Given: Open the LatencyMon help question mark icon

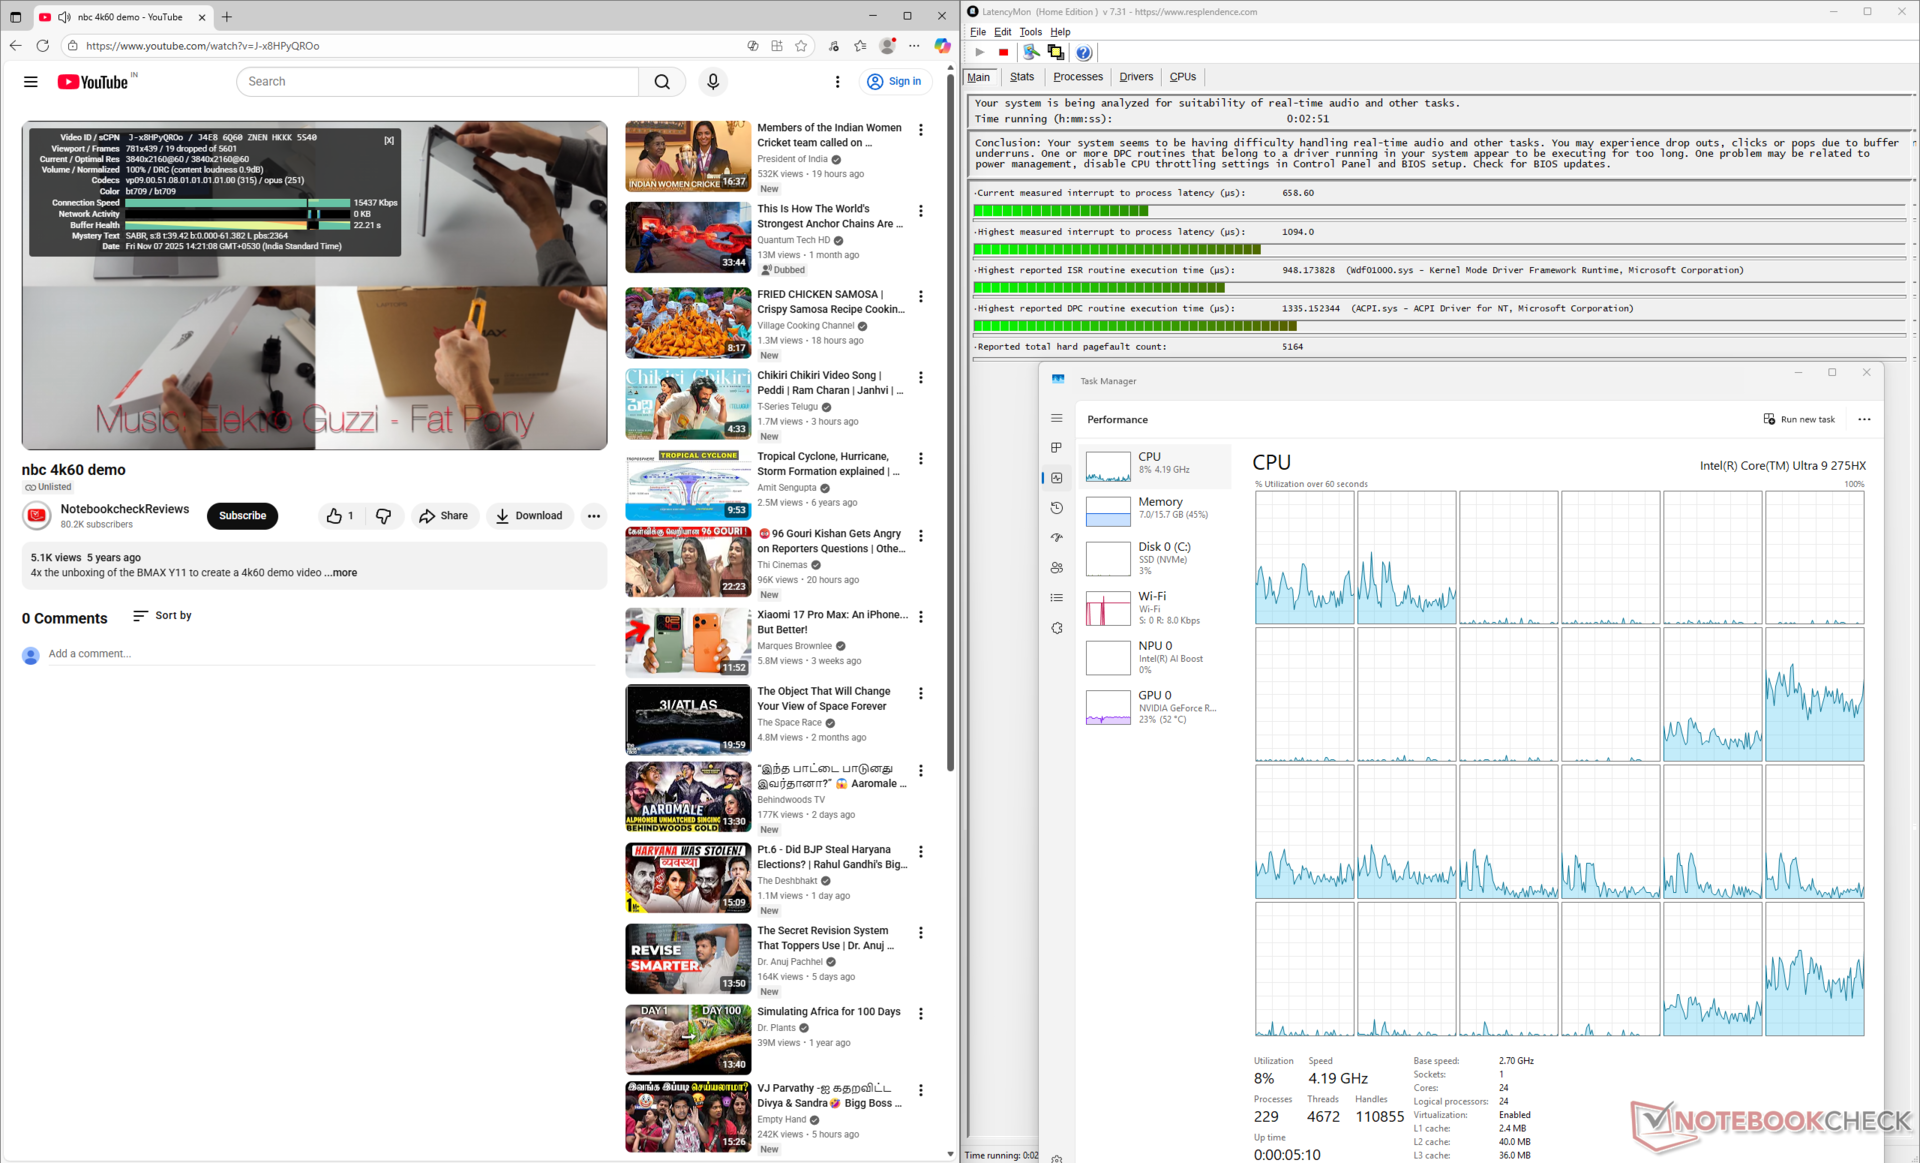Looking at the screenshot, I should click(x=1083, y=53).
